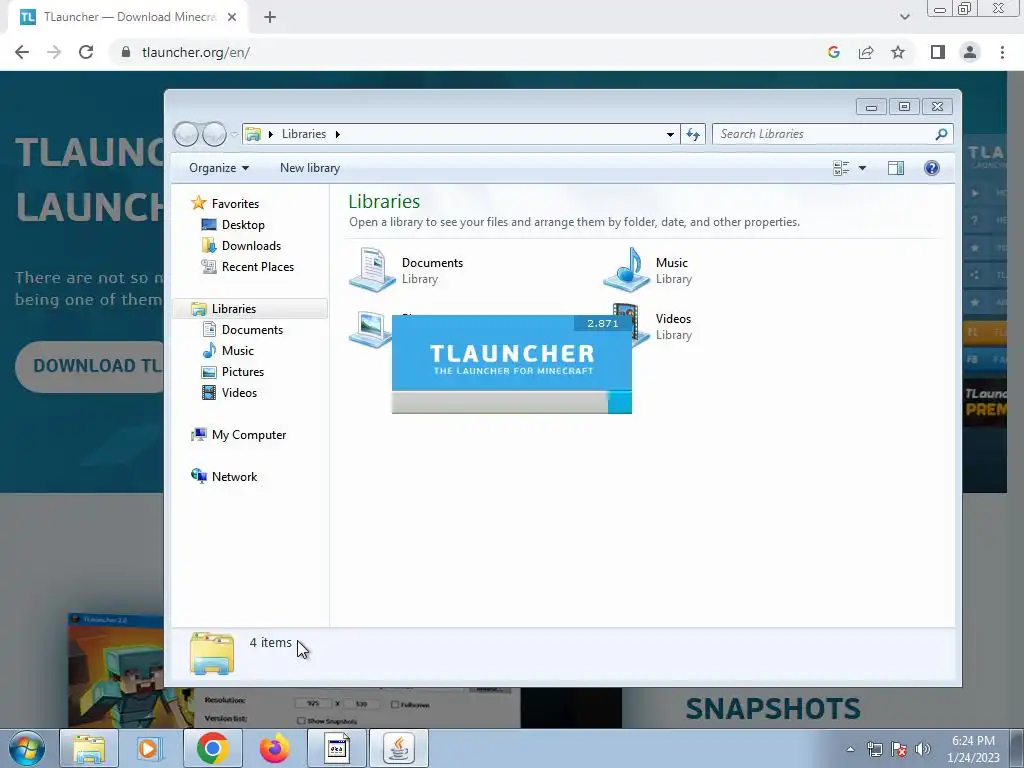Image resolution: width=1024 pixels, height=768 pixels.
Task: Open Recent Places in sidebar
Action: pos(248,266)
